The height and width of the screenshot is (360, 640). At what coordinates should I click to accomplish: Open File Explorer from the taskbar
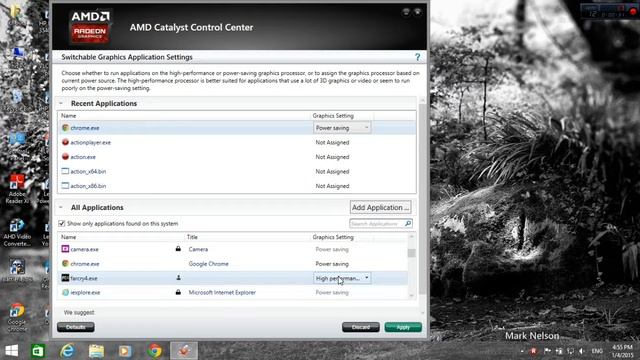click(x=96, y=351)
